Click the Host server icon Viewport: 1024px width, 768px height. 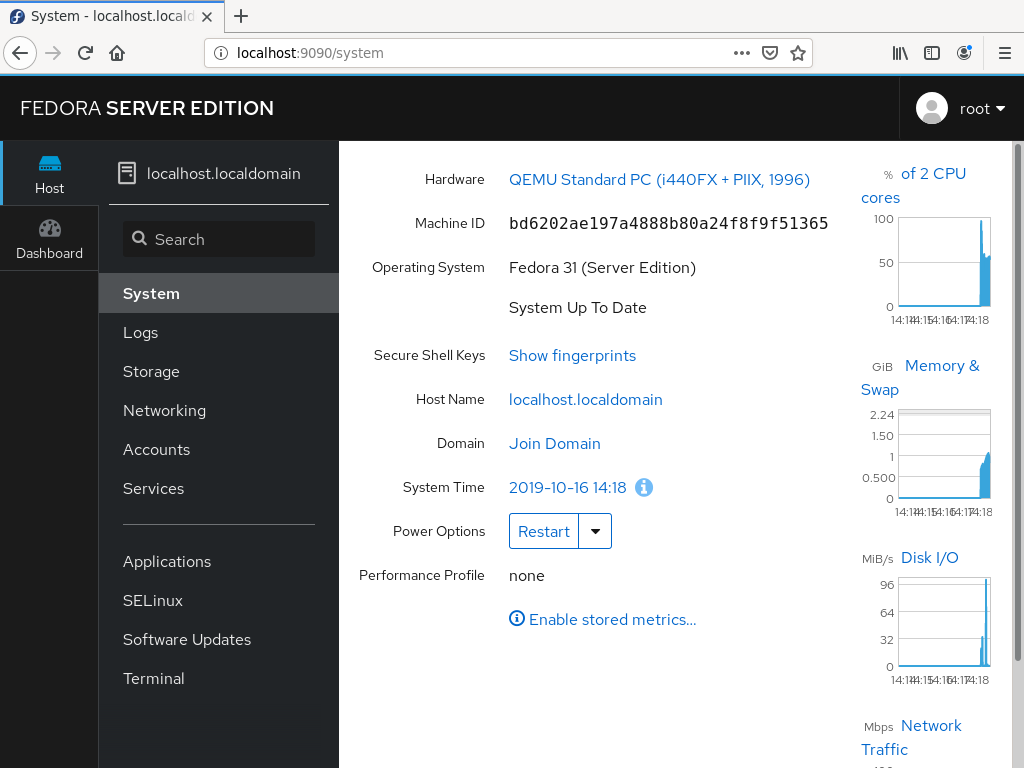[50, 163]
